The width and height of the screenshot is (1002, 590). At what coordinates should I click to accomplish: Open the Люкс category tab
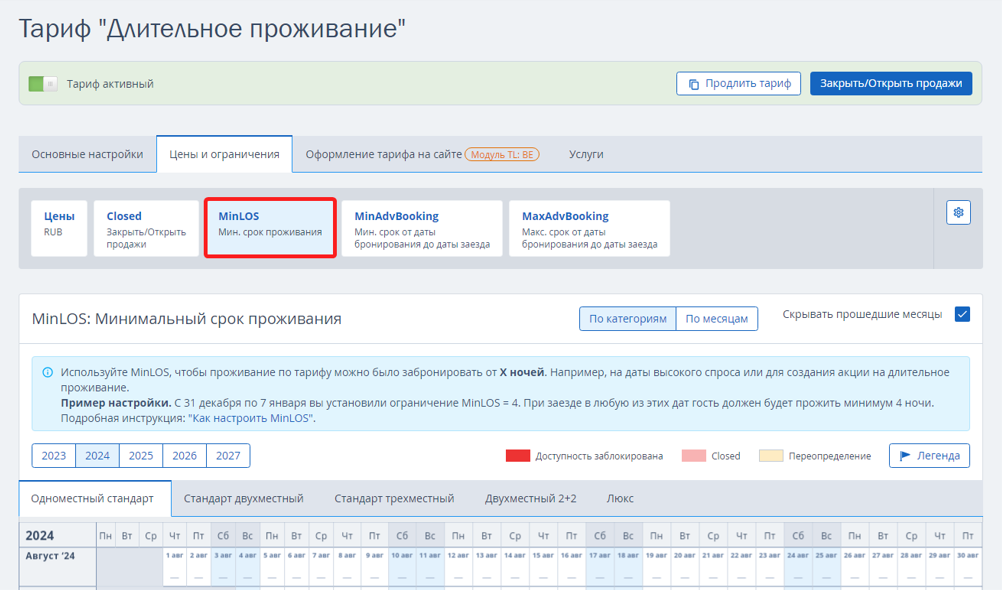(620, 499)
